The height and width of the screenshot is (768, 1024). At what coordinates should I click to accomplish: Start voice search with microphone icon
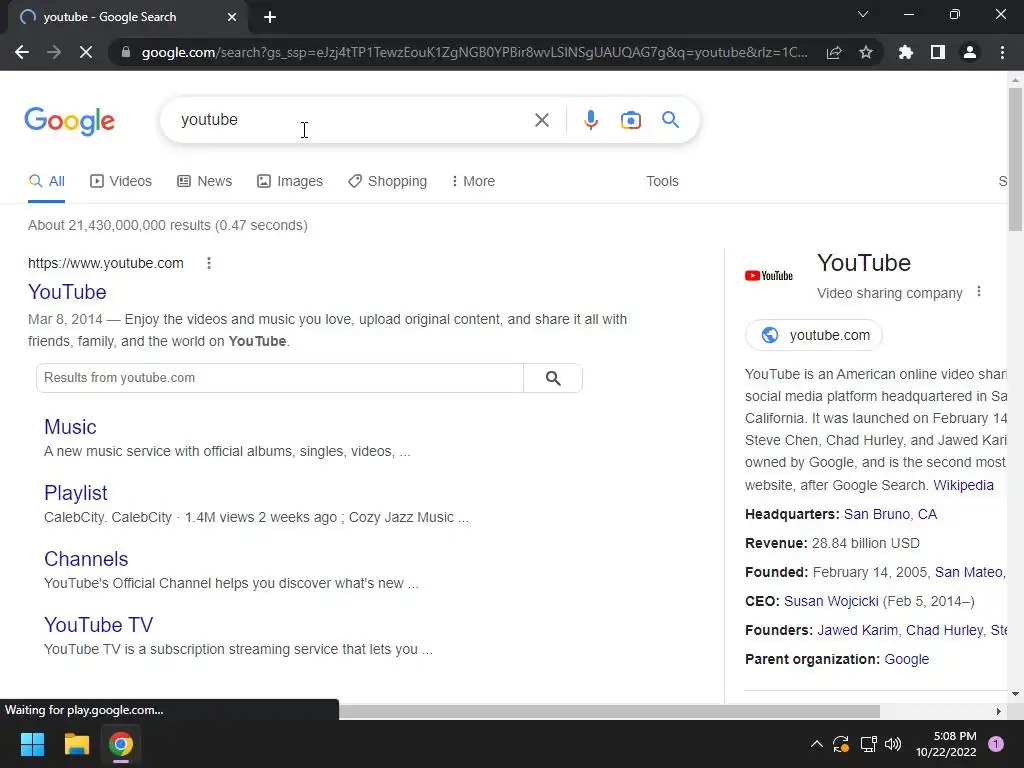tap(590, 120)
